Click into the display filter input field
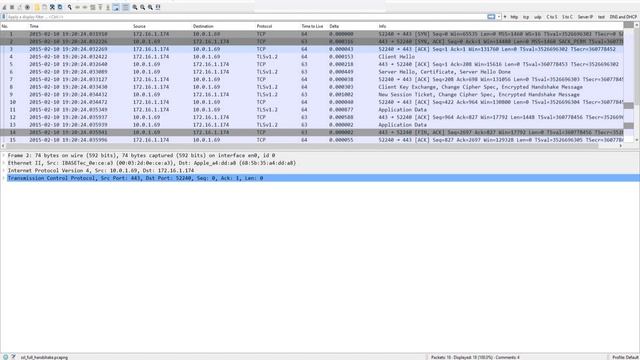 247,17
